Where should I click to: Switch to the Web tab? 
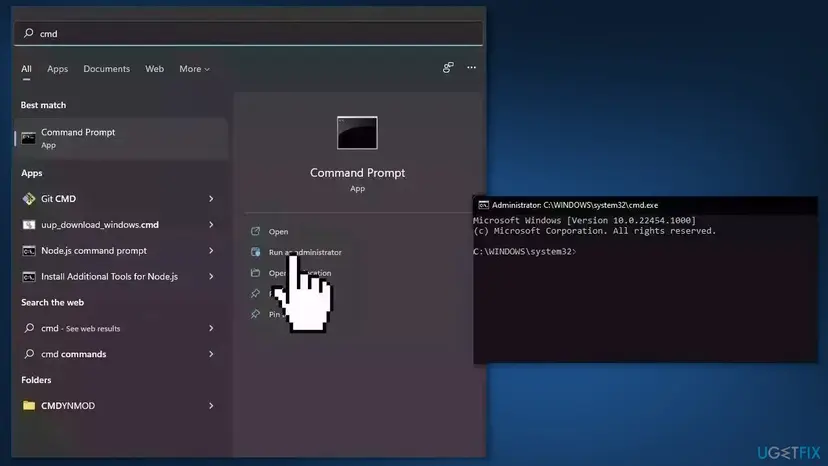(x=154, y=69)
